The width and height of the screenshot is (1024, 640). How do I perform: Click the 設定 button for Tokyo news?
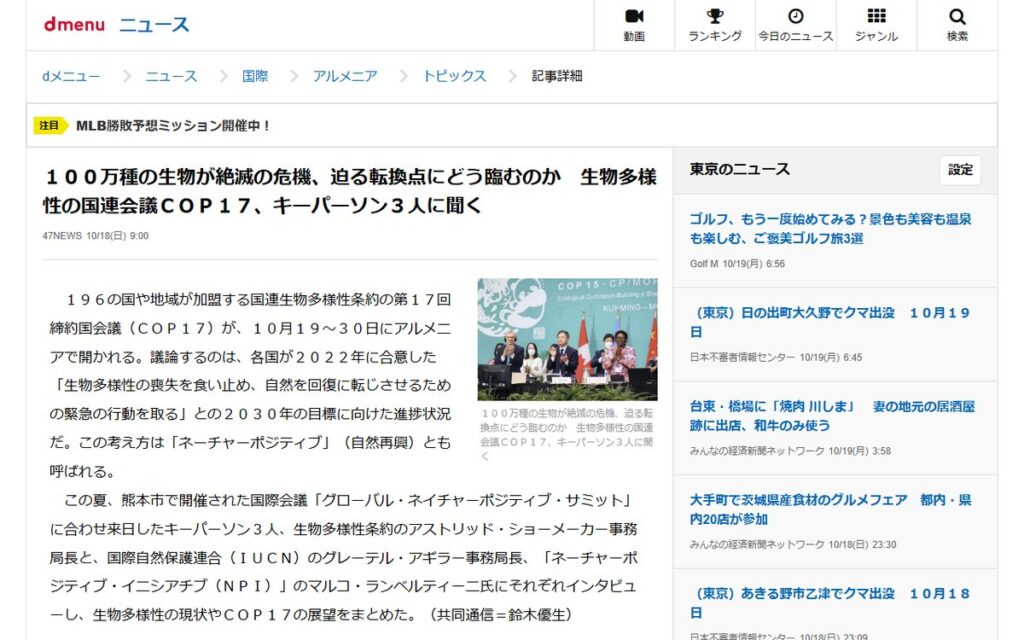pos(960,170)
